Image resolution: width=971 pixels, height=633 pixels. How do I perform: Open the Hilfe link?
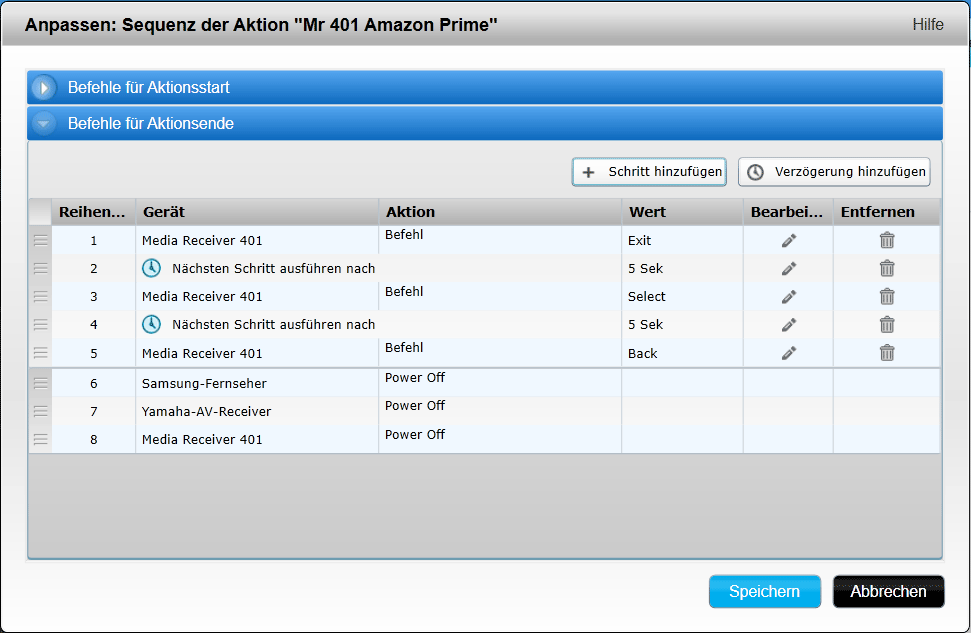pyautogui.click(x=927, y=24)
